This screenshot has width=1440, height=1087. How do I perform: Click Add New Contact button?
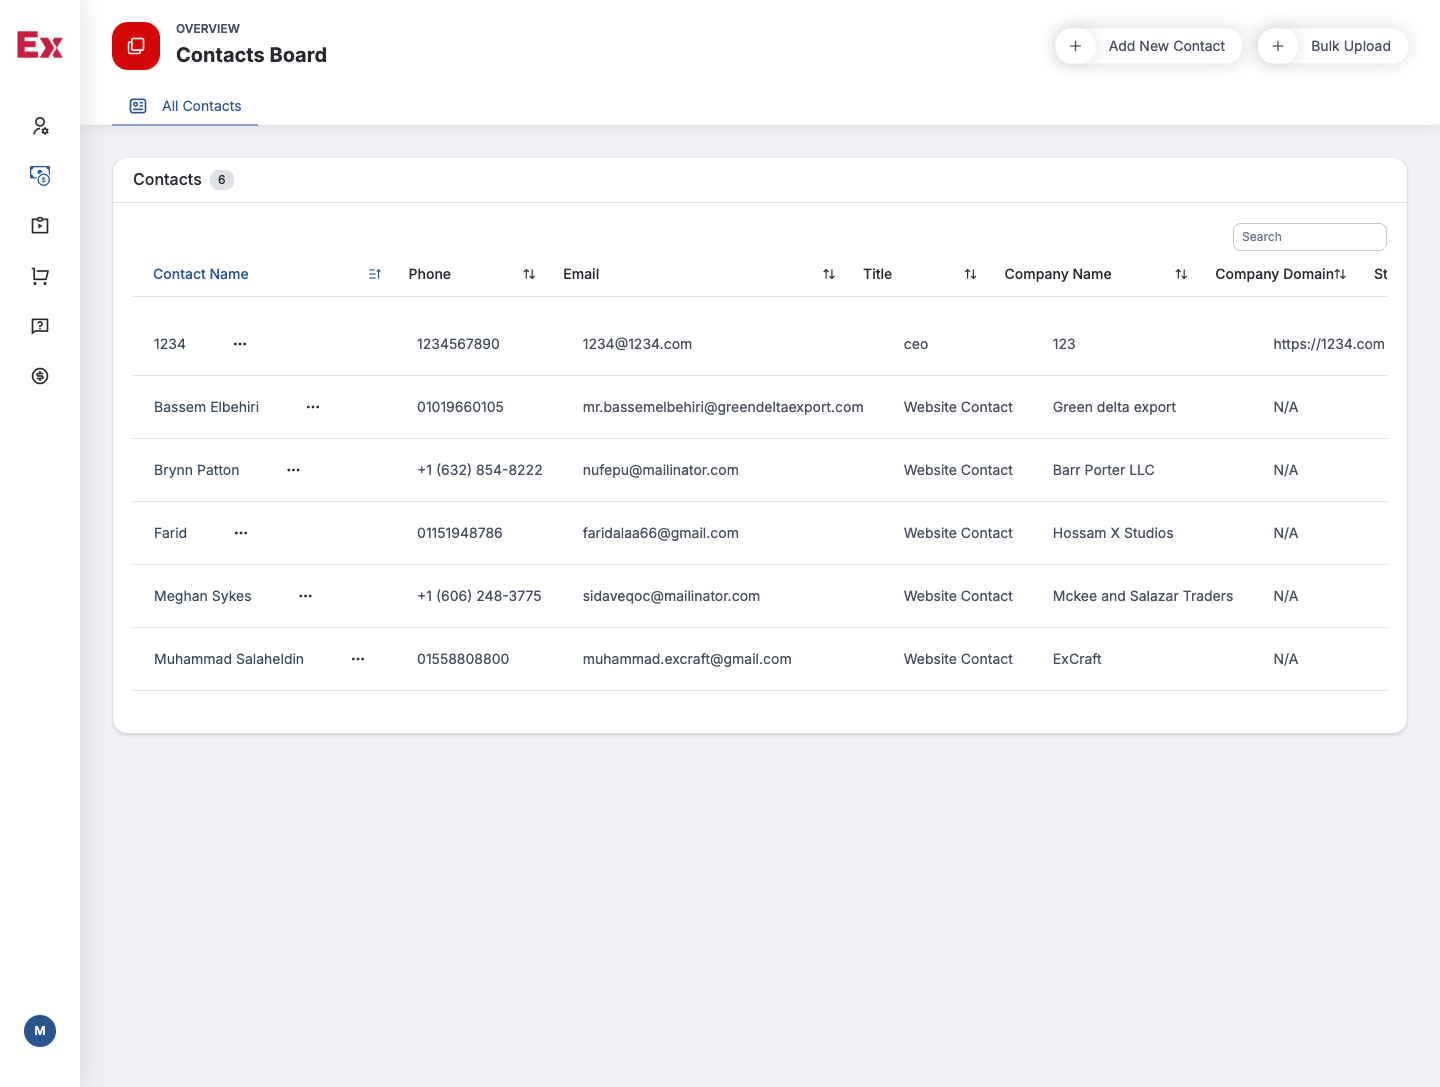point(1148,46)
